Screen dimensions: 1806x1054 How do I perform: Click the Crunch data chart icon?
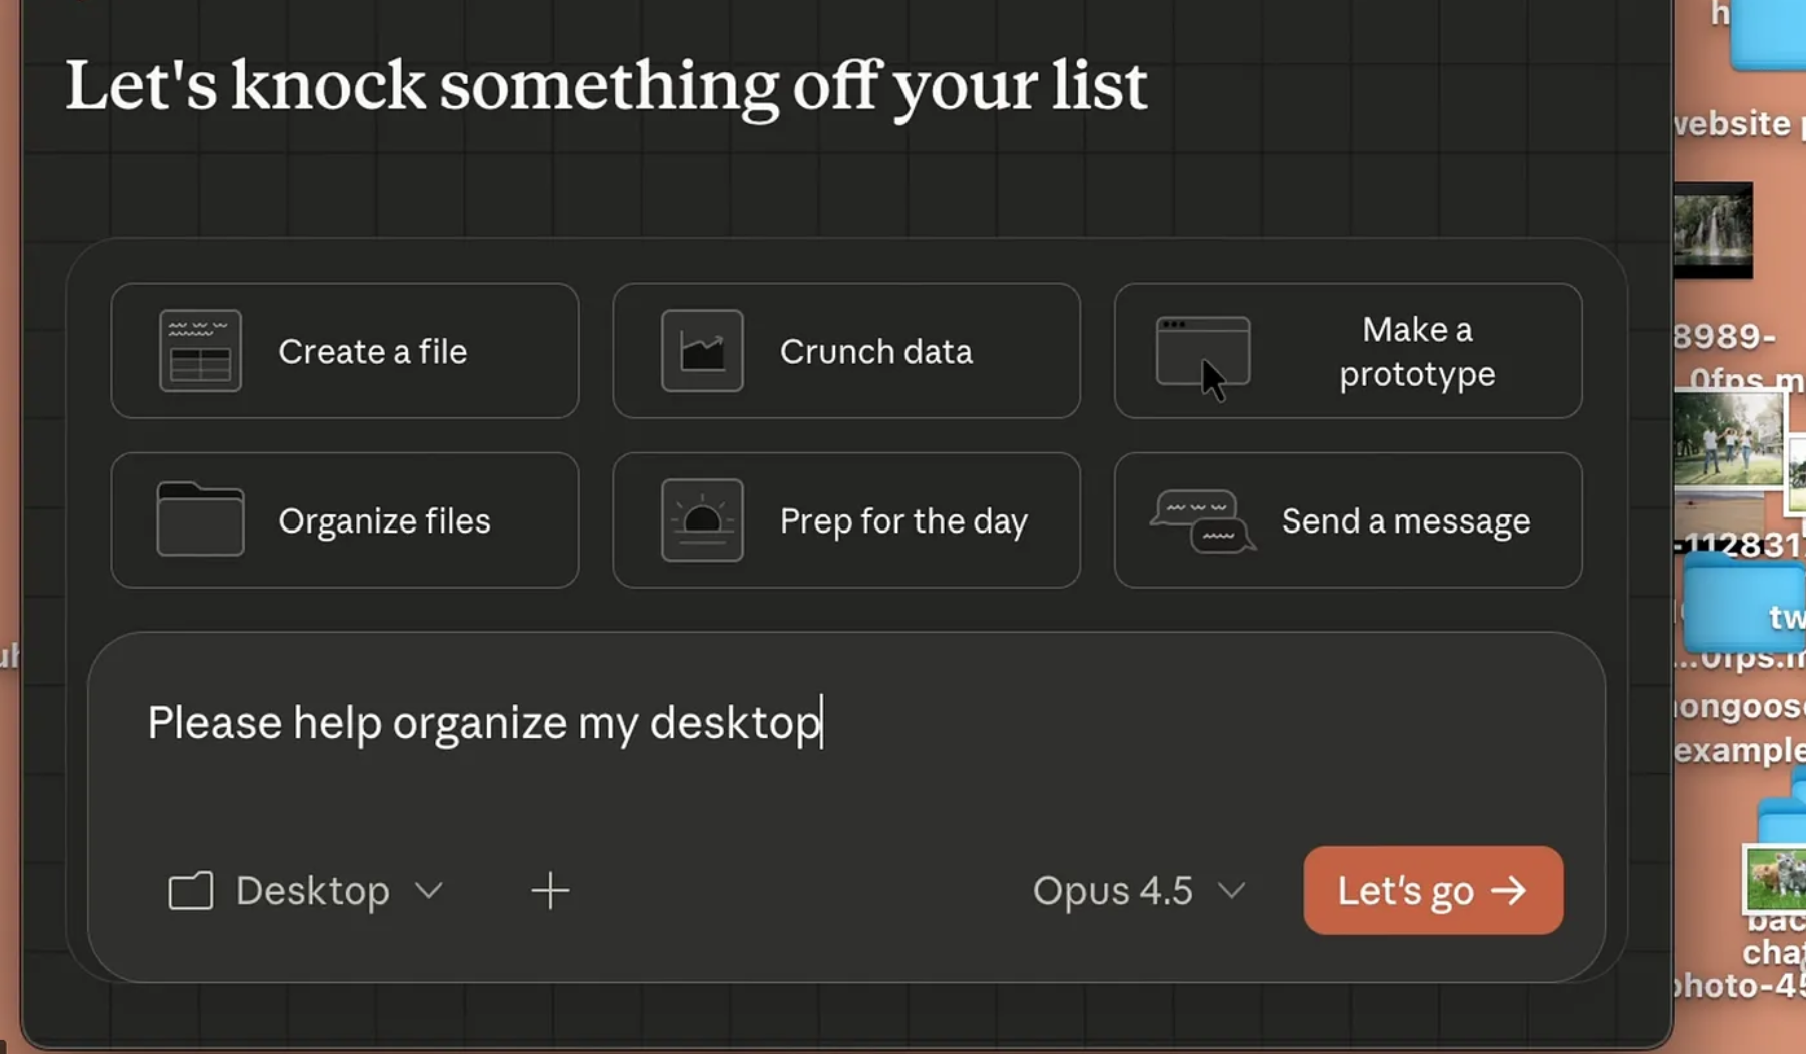[702, 351]
